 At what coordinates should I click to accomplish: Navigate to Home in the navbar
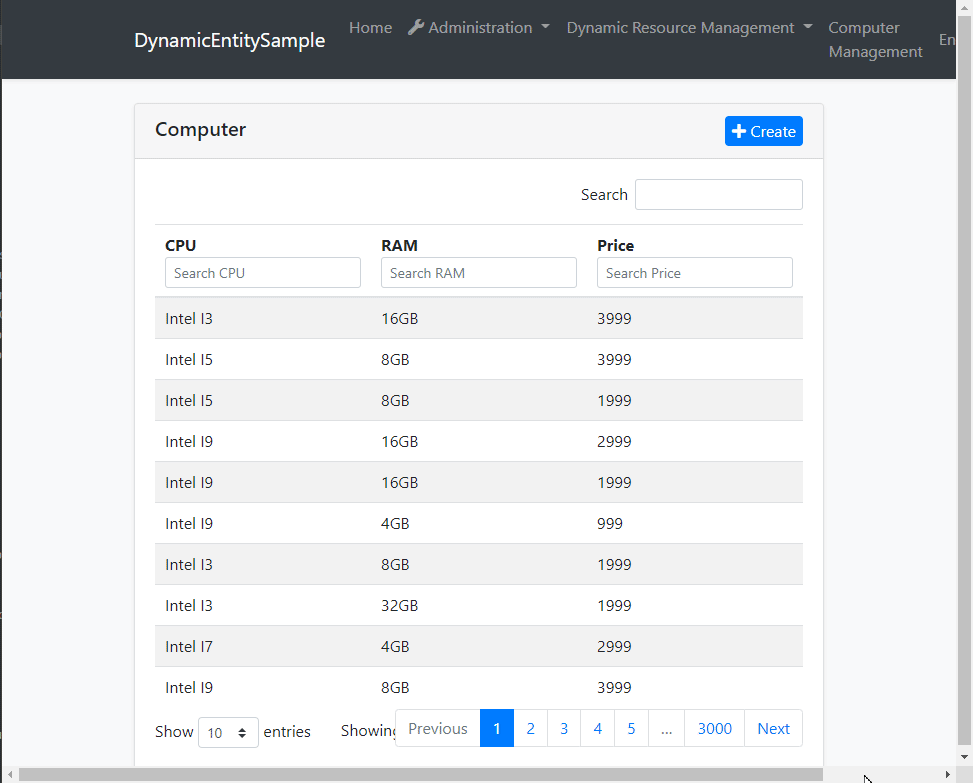click(370, 27)
